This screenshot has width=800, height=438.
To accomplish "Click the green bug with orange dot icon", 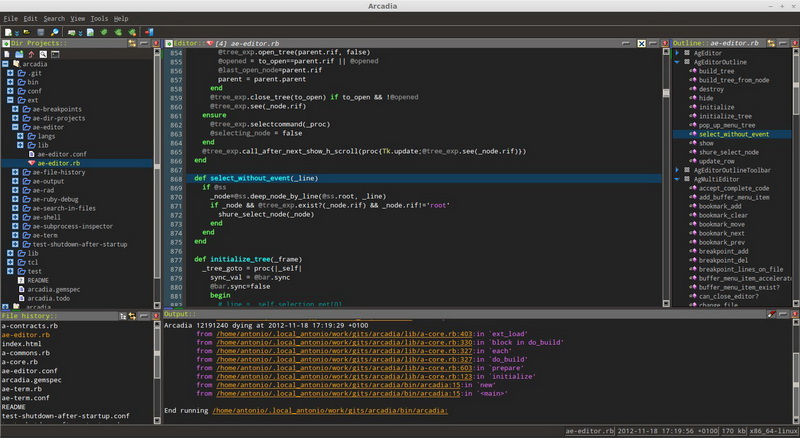I will [132, 32].
